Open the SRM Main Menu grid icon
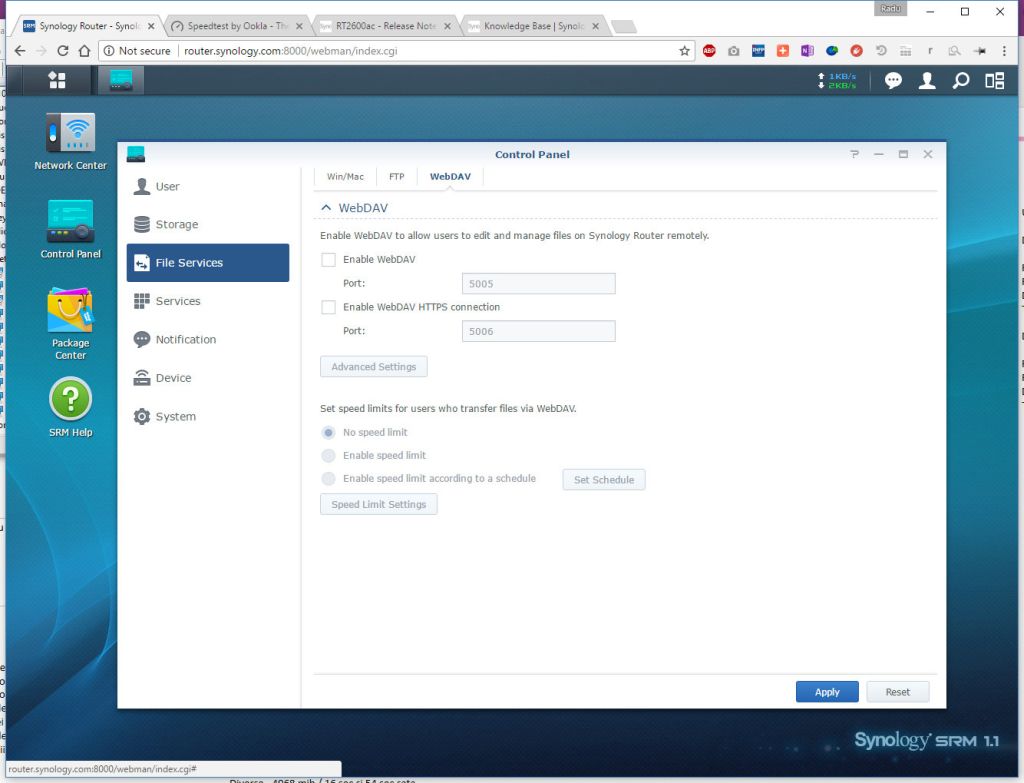 (57, 80)
